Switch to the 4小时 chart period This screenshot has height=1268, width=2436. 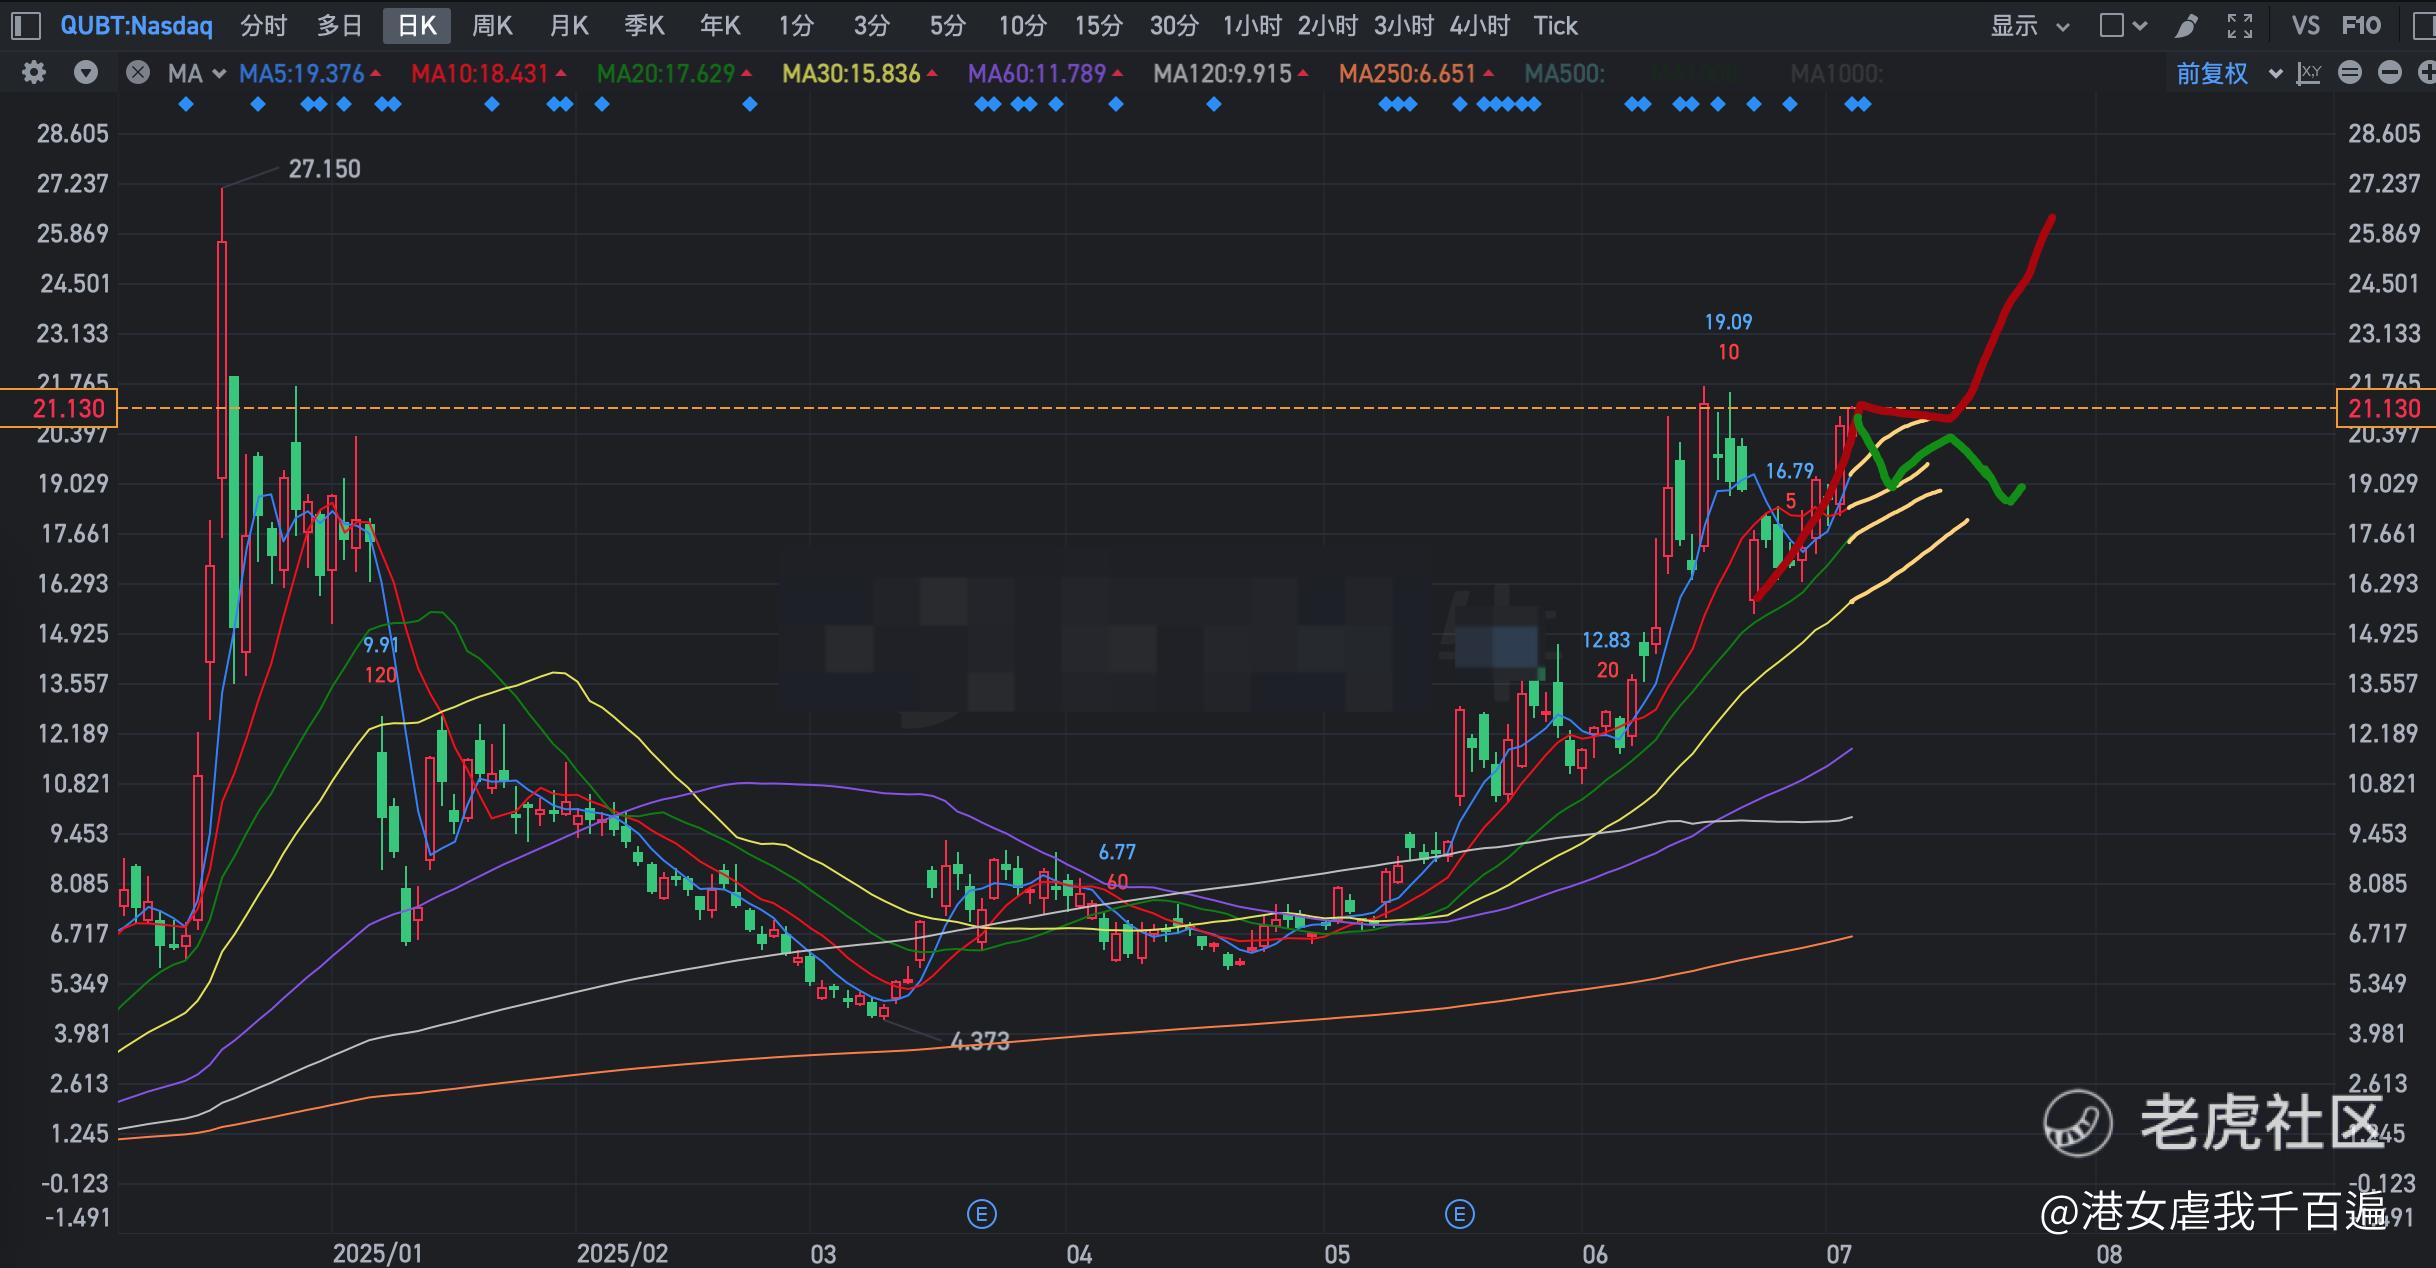tap(1480, 26)
